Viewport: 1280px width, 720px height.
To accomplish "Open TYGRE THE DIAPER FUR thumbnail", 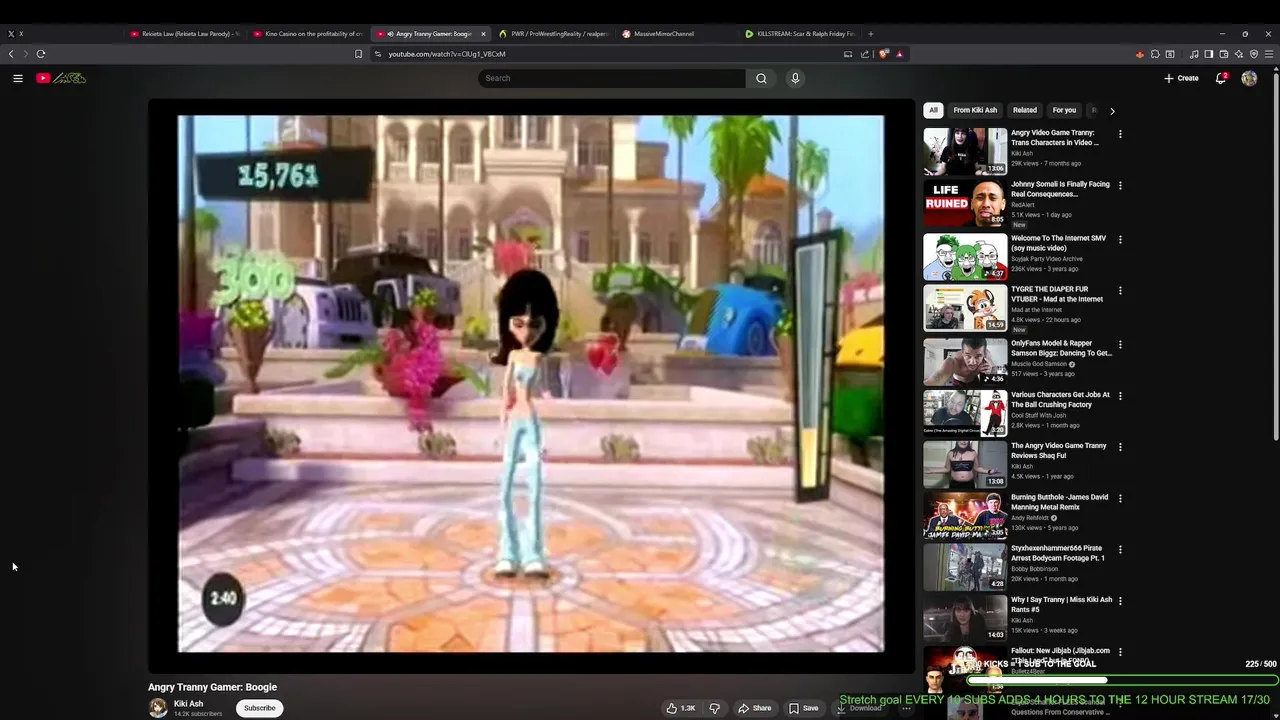I will tap(965, 308).
